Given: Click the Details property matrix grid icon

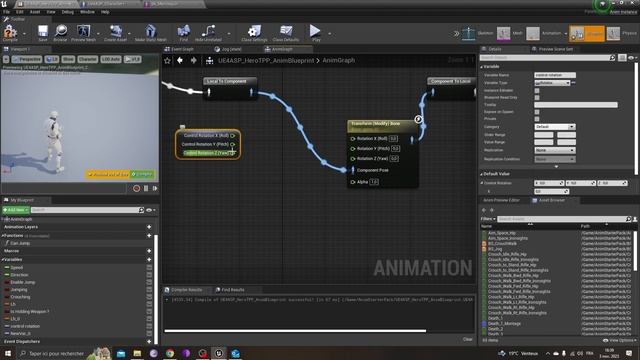Looking at the screenshot, I should (x=622, y=58).
